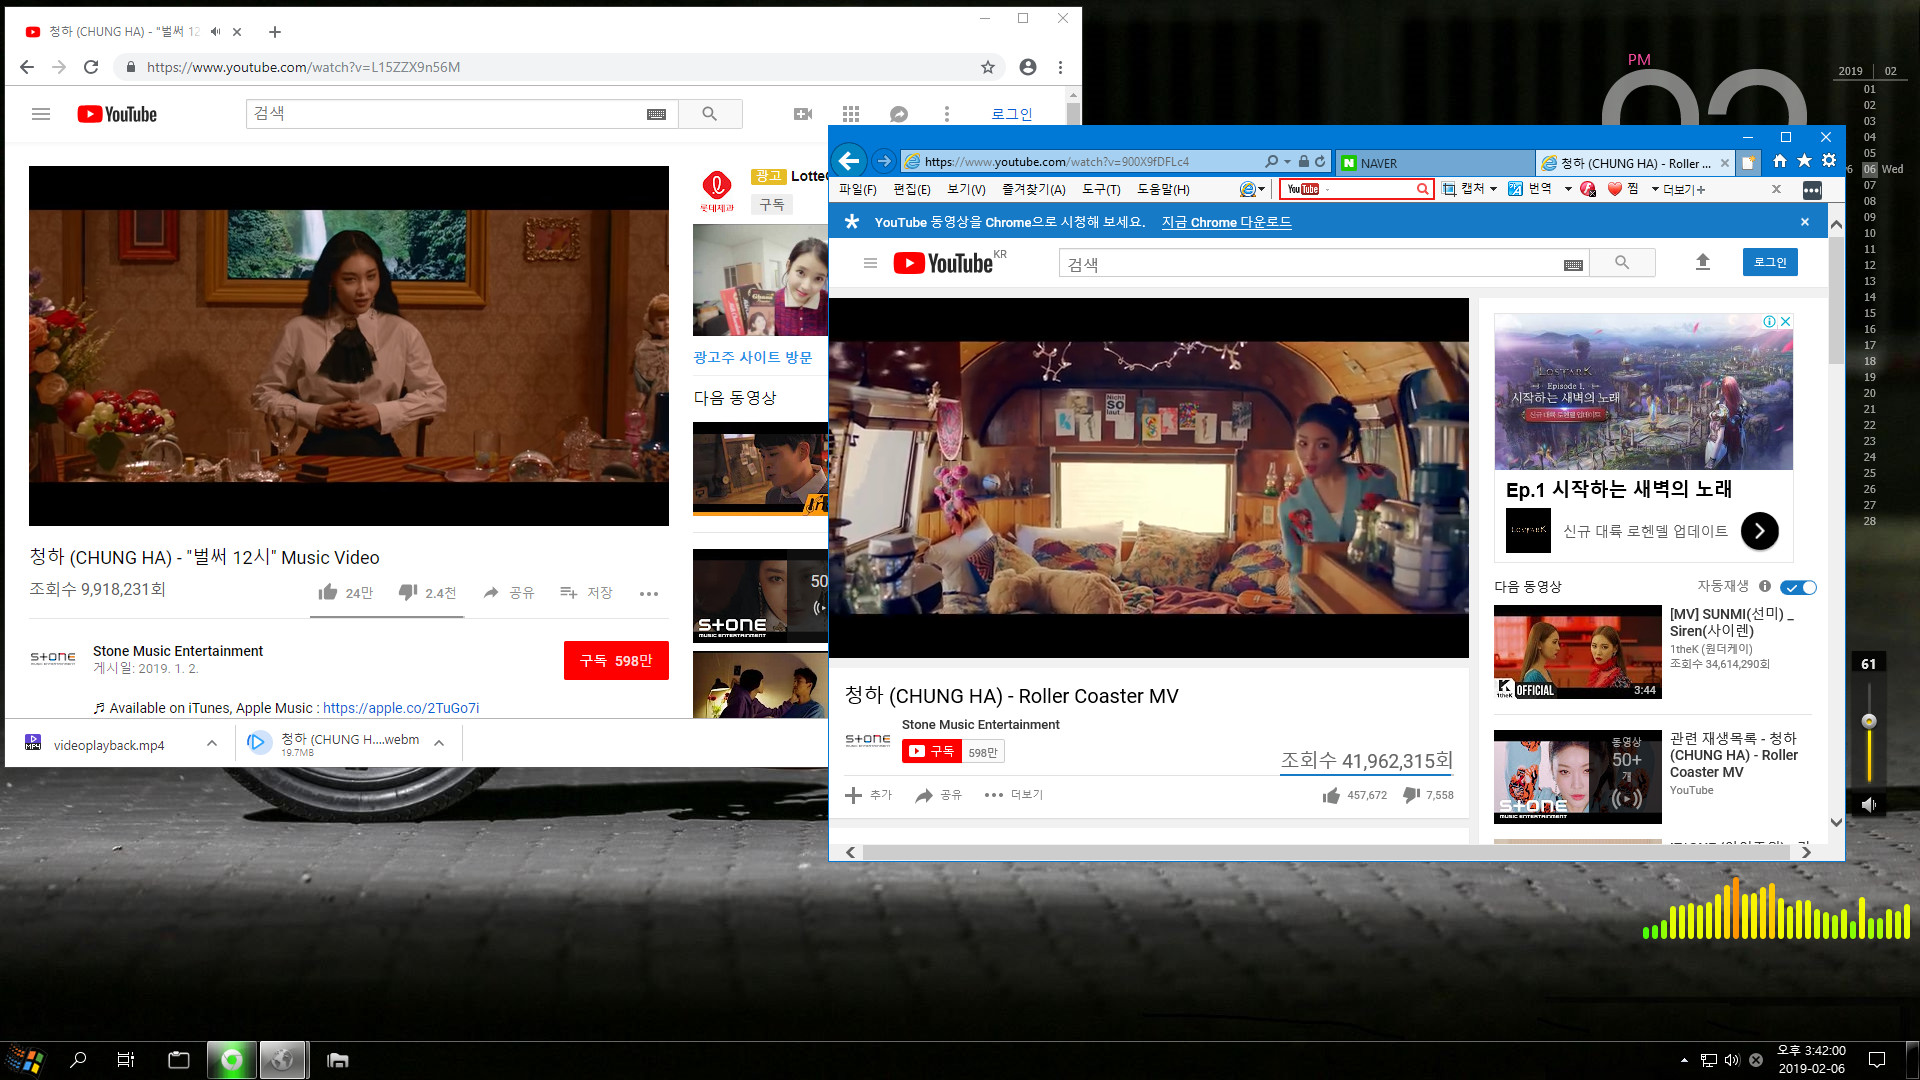Click the speaker mute icon on desktop volume widget
The image size is (1920, 1080).
point(1868,804)
